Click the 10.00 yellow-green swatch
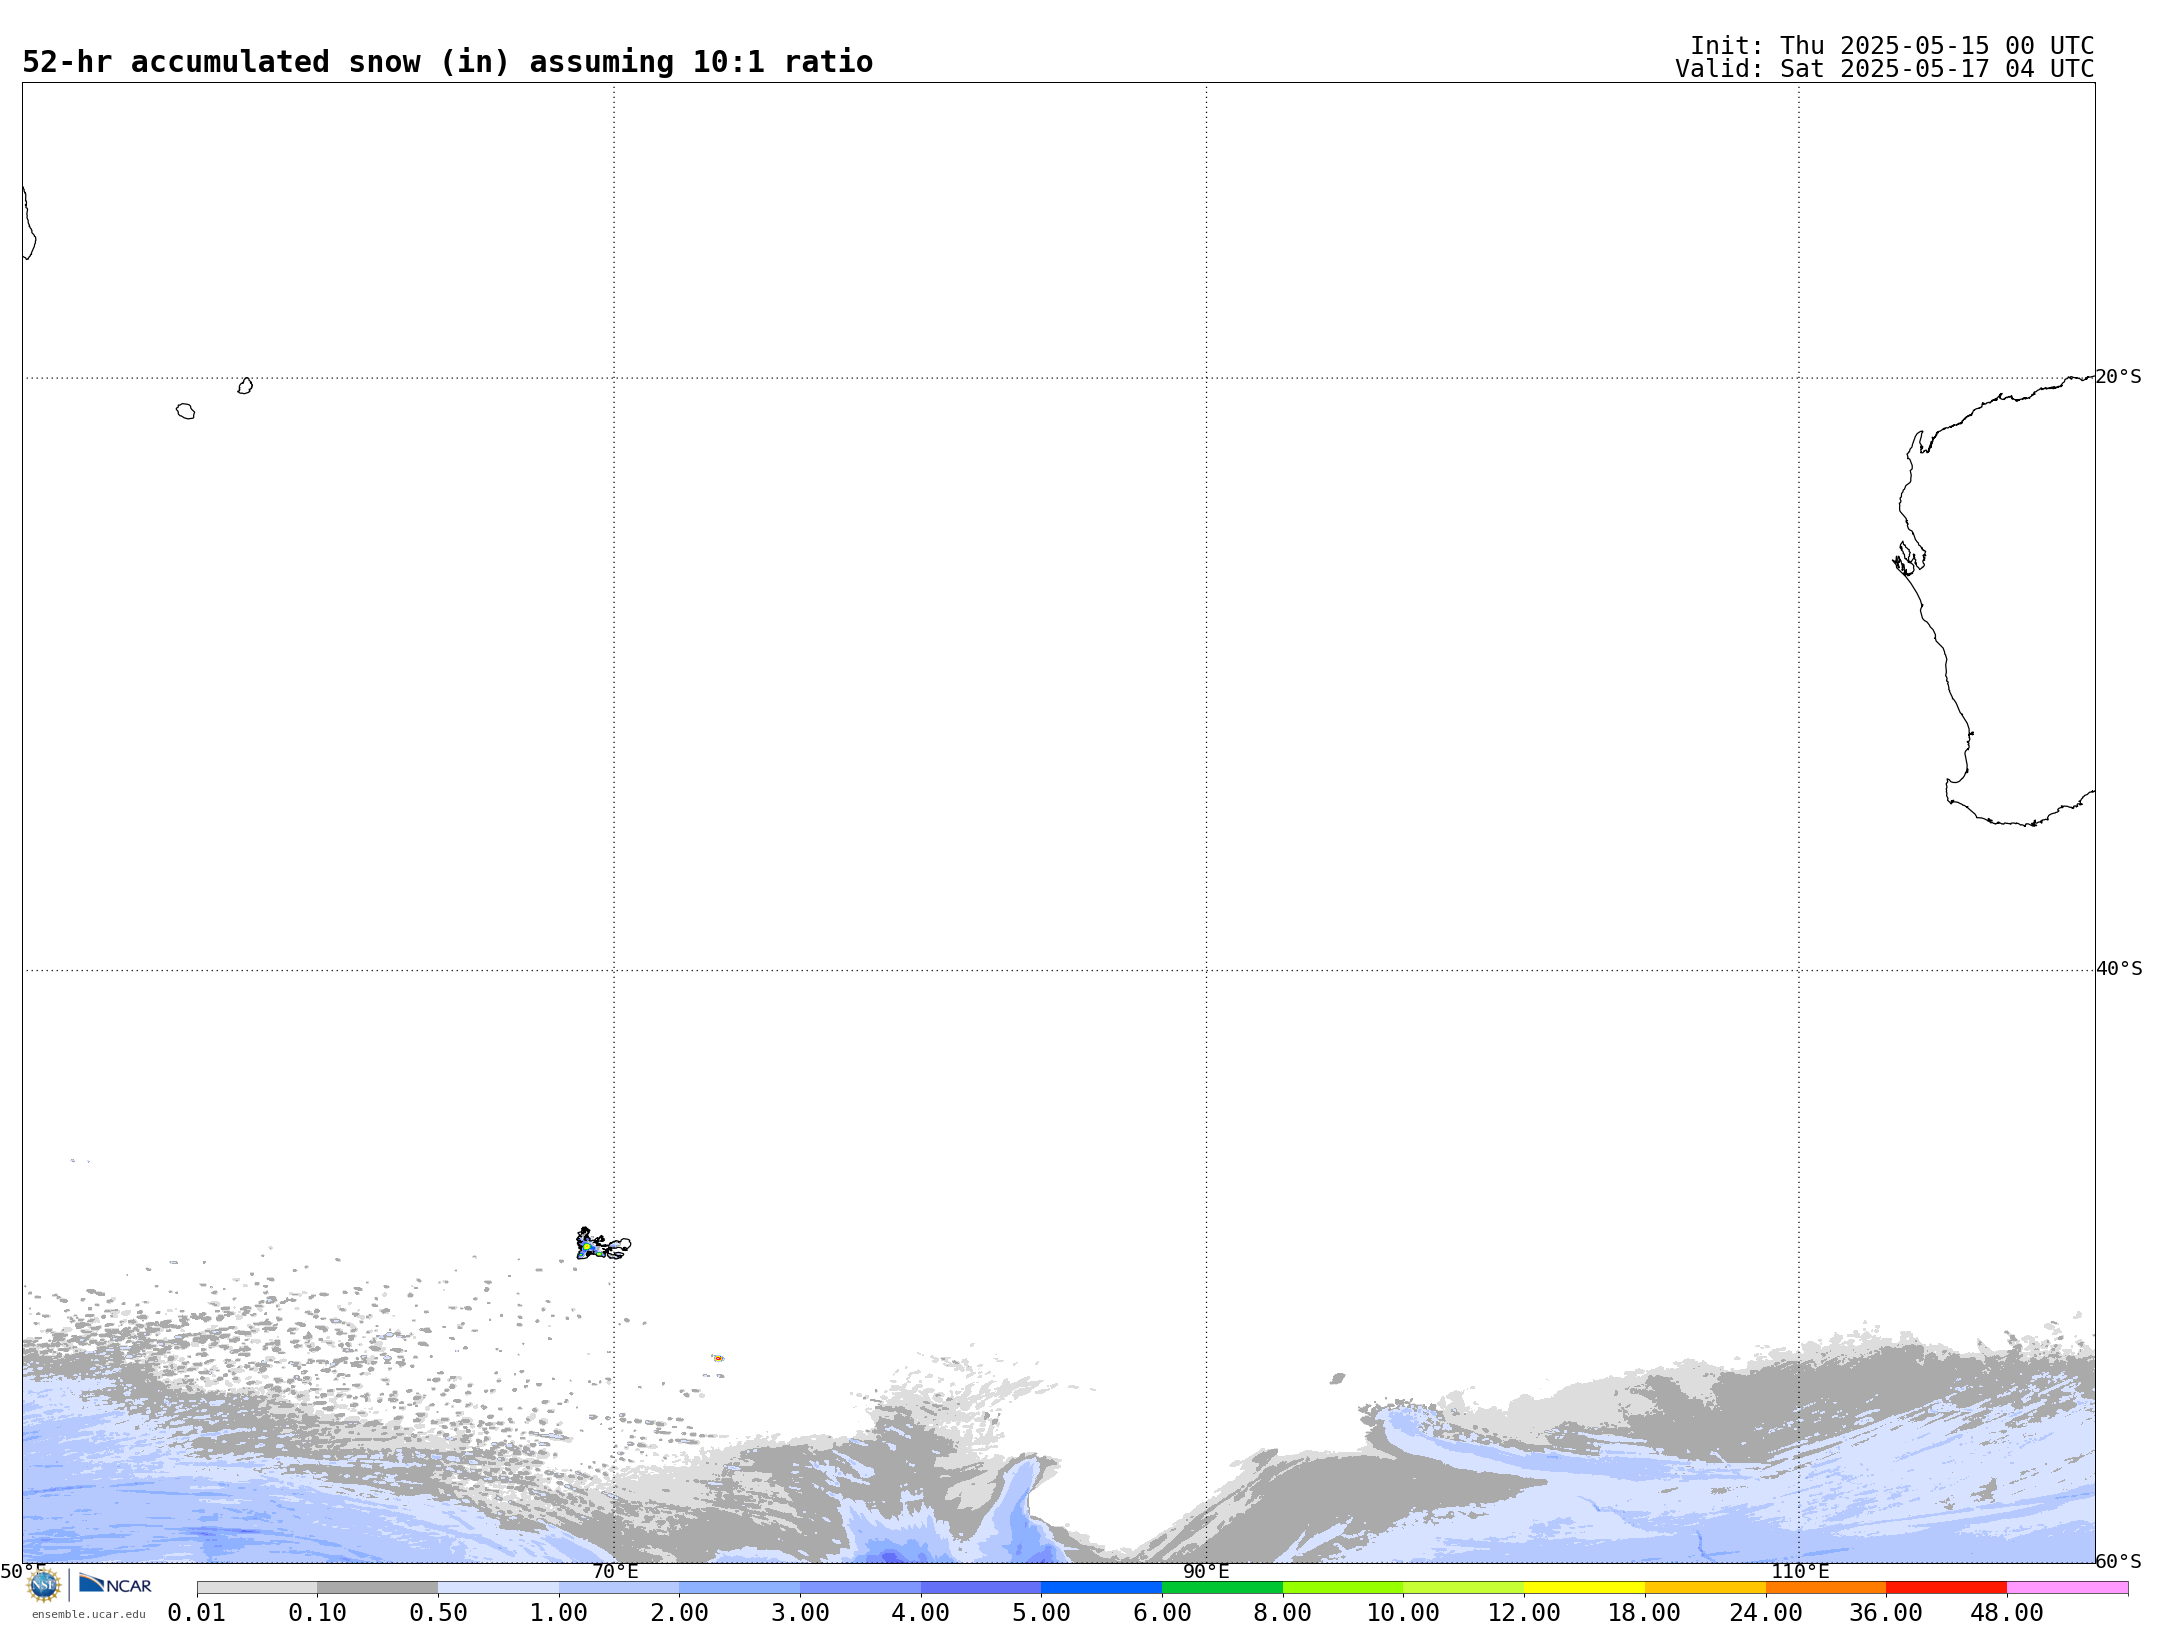The height and width of the screenshot is (1626, 2160). pyautogui.click(x=1463, y=1588)
